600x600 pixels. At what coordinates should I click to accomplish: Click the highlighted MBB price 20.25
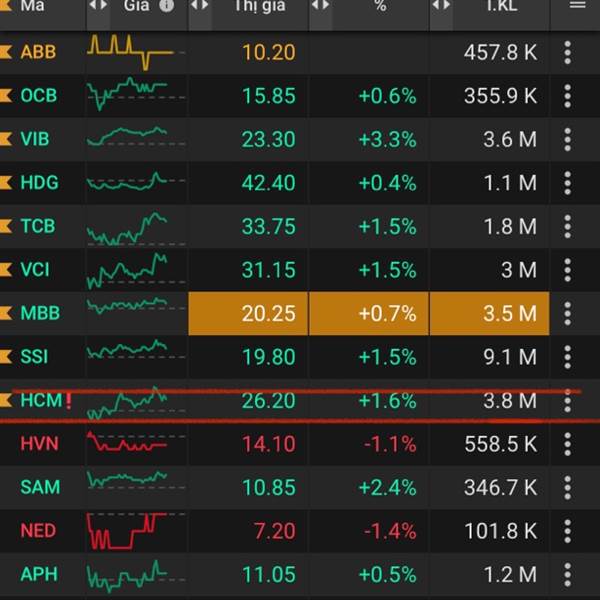click(x=269, y=314)
